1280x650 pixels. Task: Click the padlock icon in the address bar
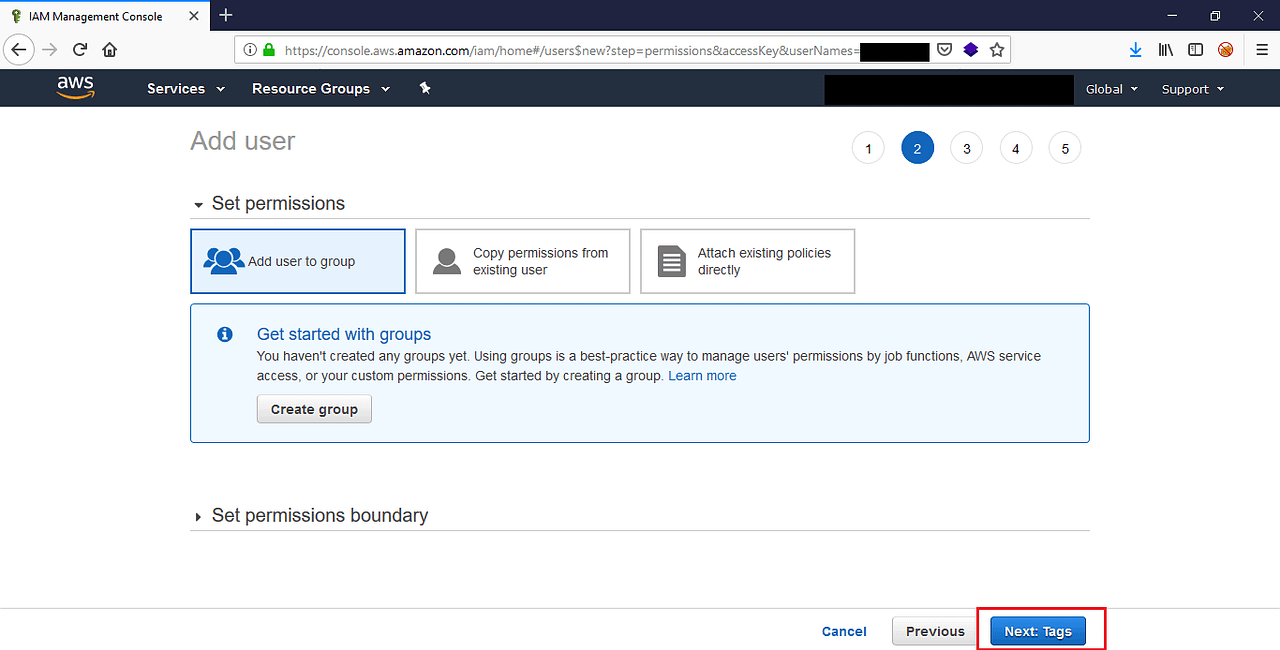point(268,49)
